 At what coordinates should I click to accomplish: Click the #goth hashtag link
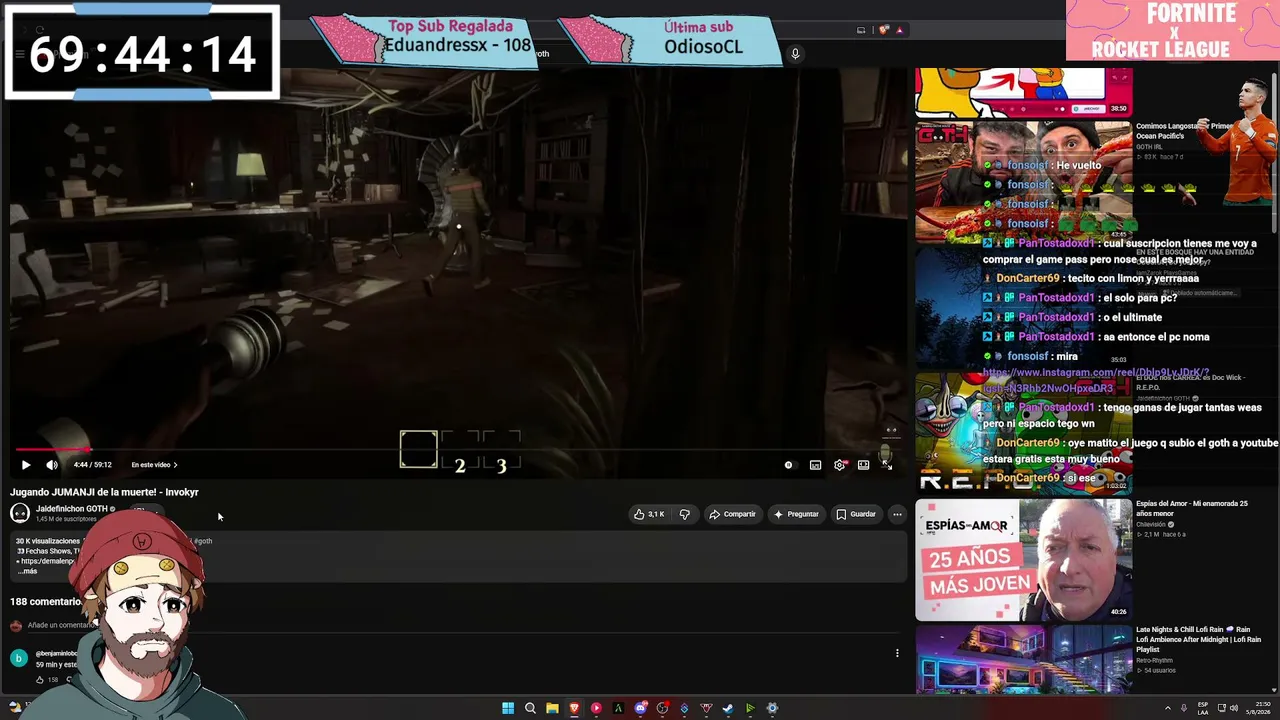[x=202, y=541]
